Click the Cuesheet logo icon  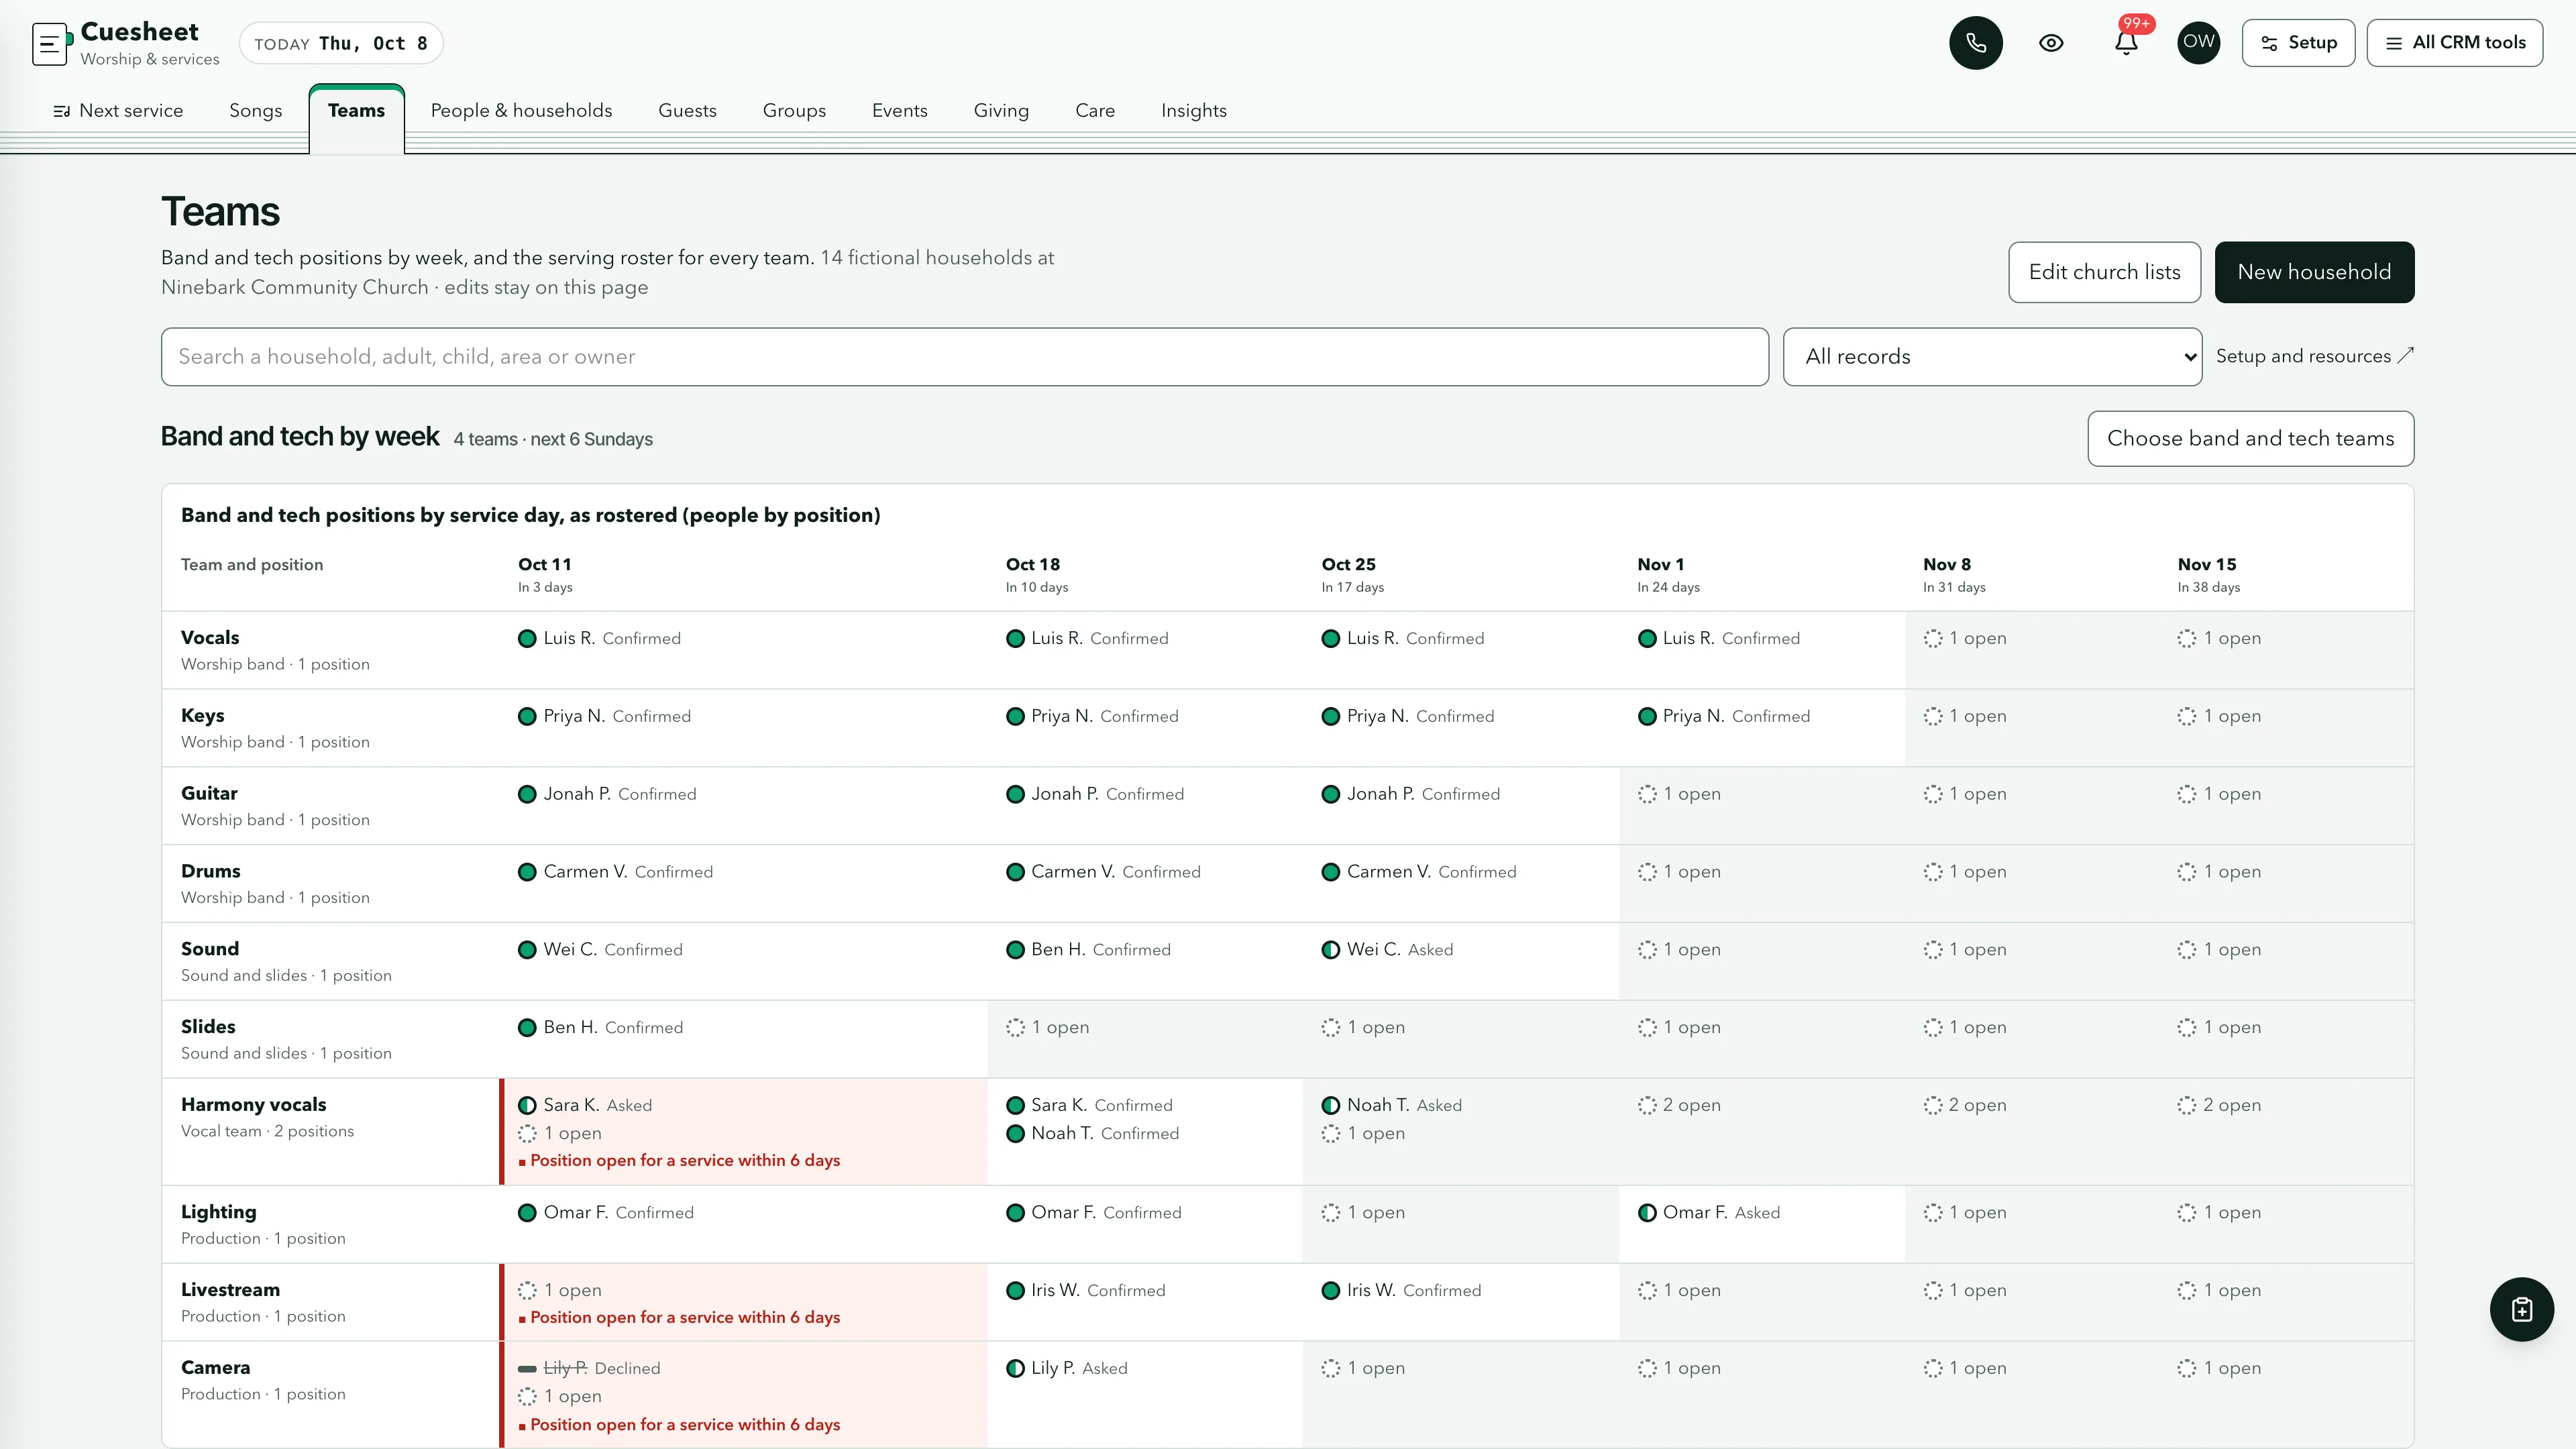click(x=51, y=43)
